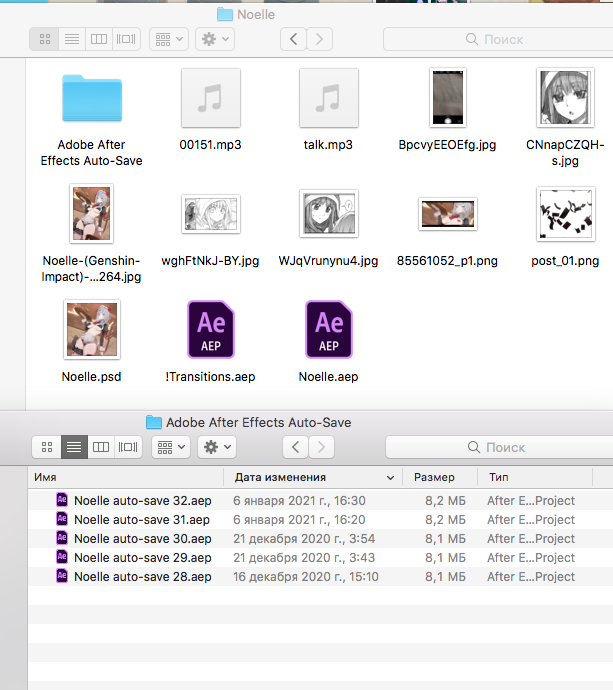Click the Noelle.psd file name label
This screenshot has width=613, height=690.
92,377
